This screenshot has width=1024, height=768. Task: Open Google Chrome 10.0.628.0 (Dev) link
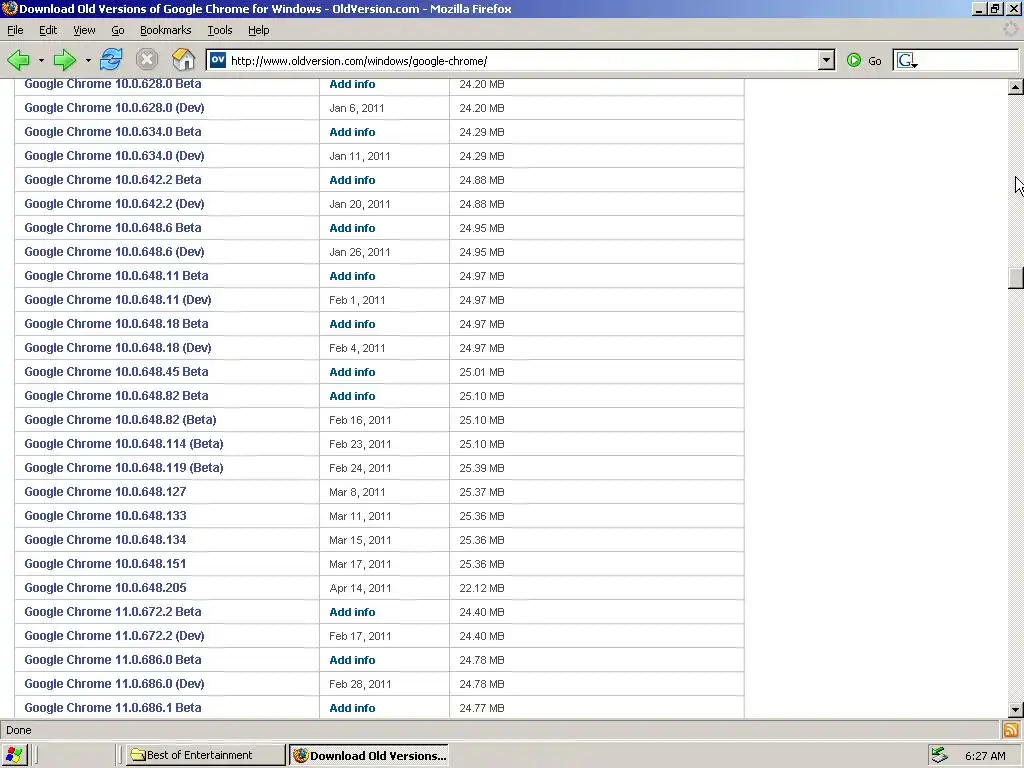coord(114,108)
